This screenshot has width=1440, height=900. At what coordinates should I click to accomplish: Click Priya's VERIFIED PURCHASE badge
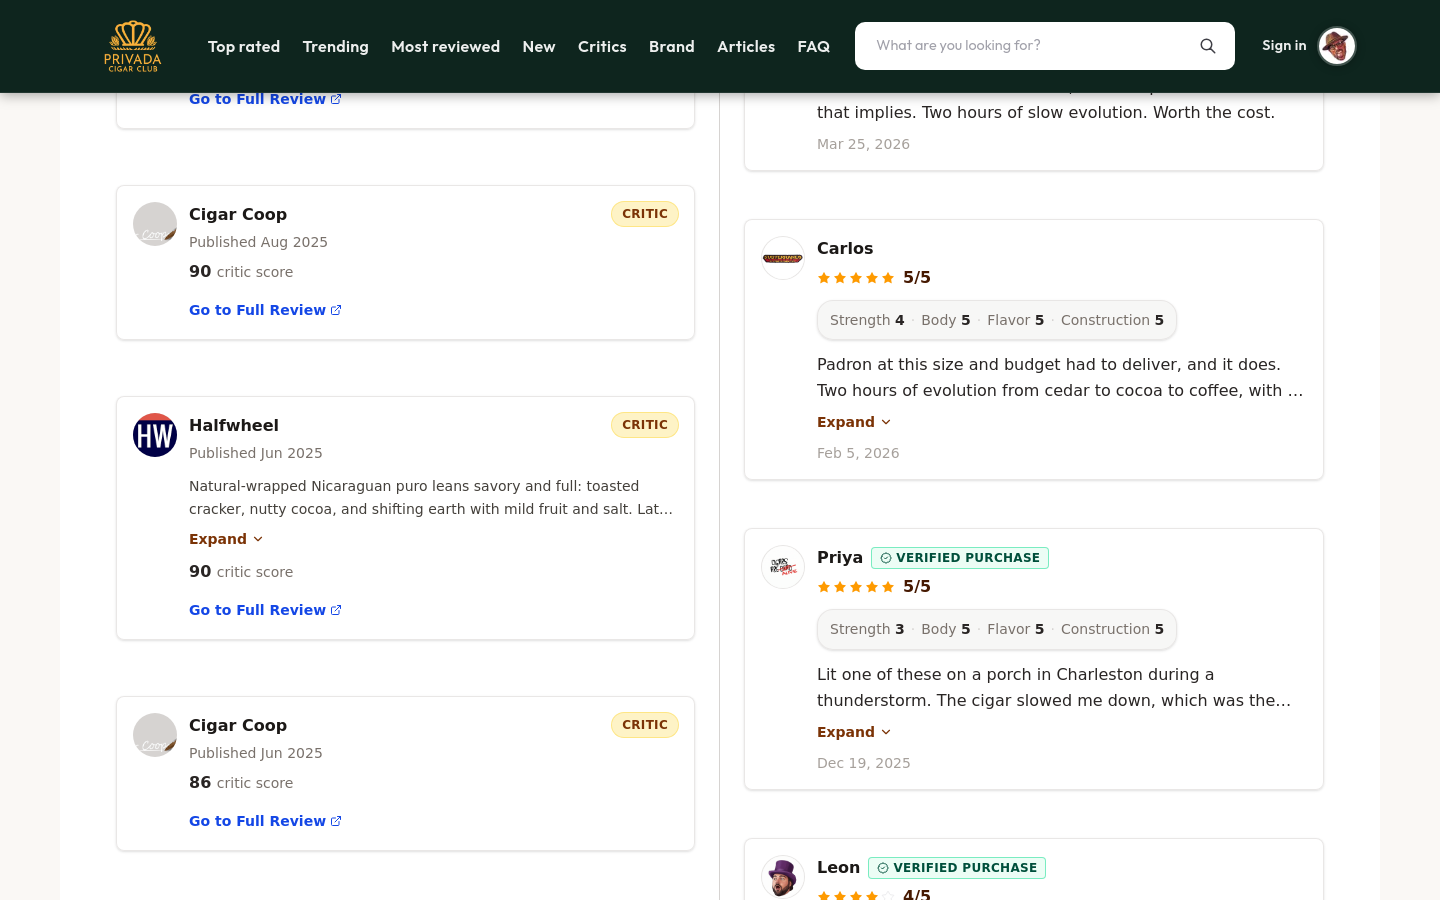click(960, 558)
